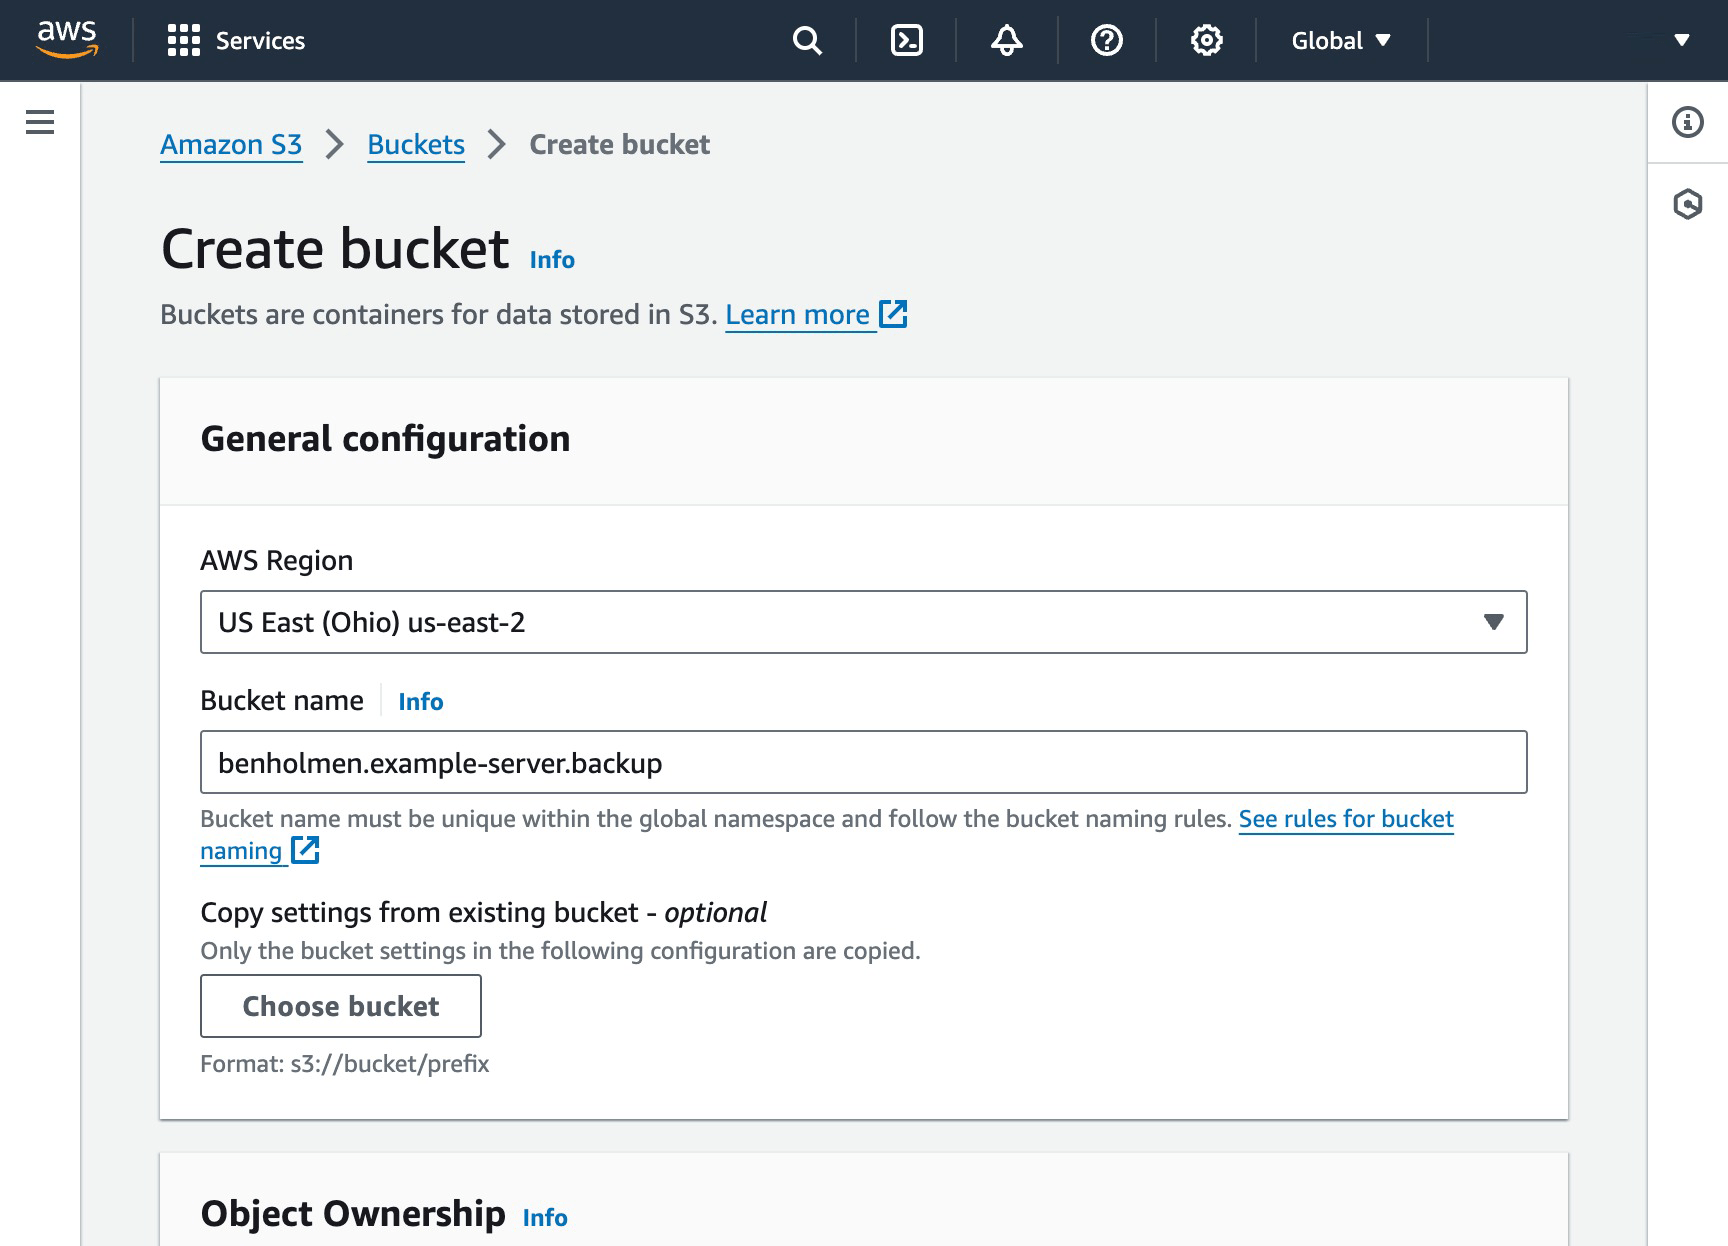Open the Learn more link about buckets
The image size is (1728, 1246).
pos(799,314)
